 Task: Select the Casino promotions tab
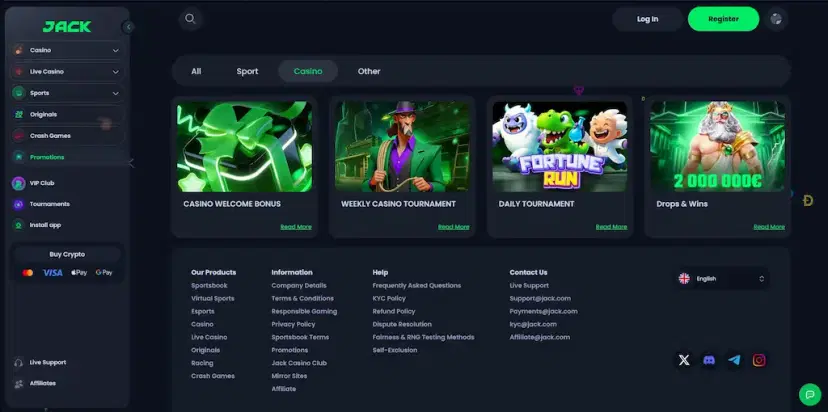pos(308,71)
